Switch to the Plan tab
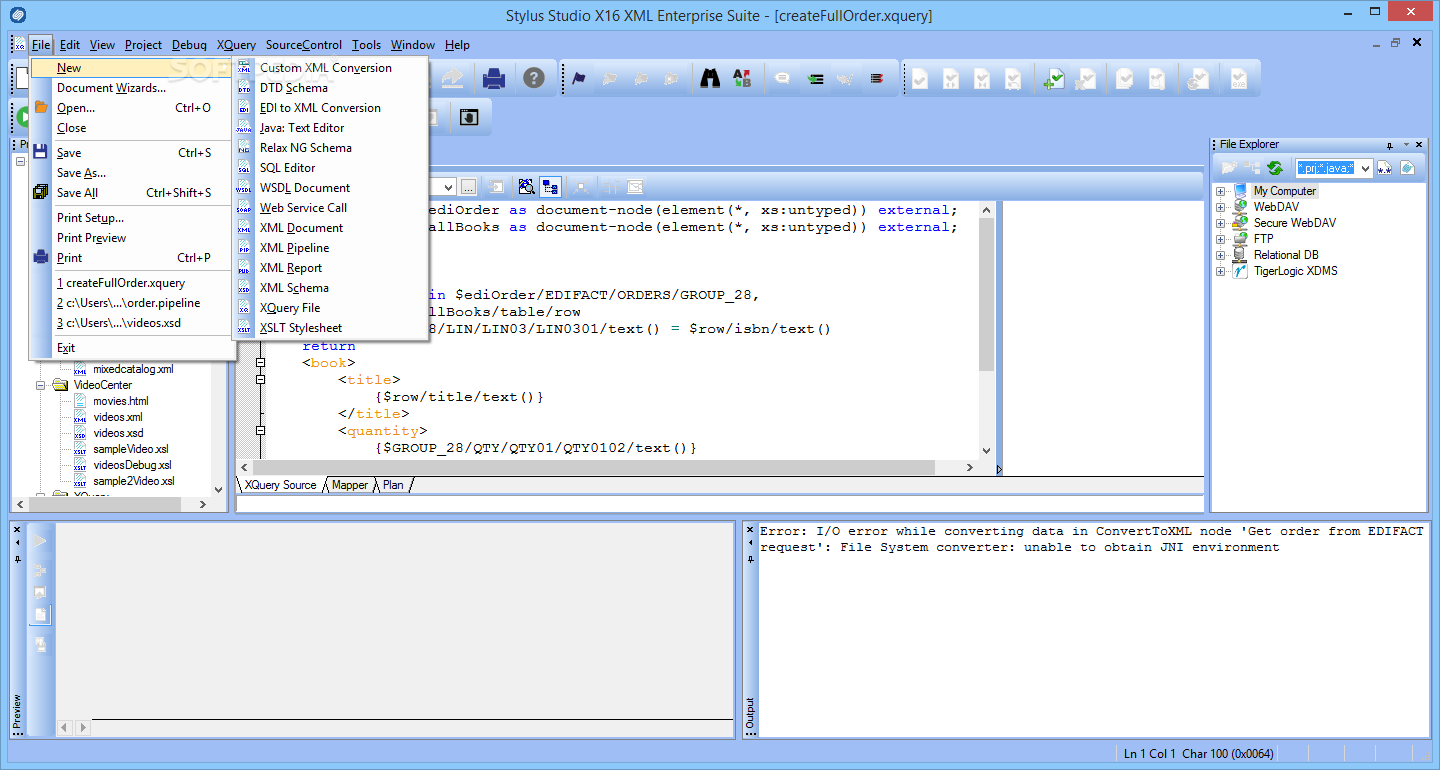 (393, 485)
